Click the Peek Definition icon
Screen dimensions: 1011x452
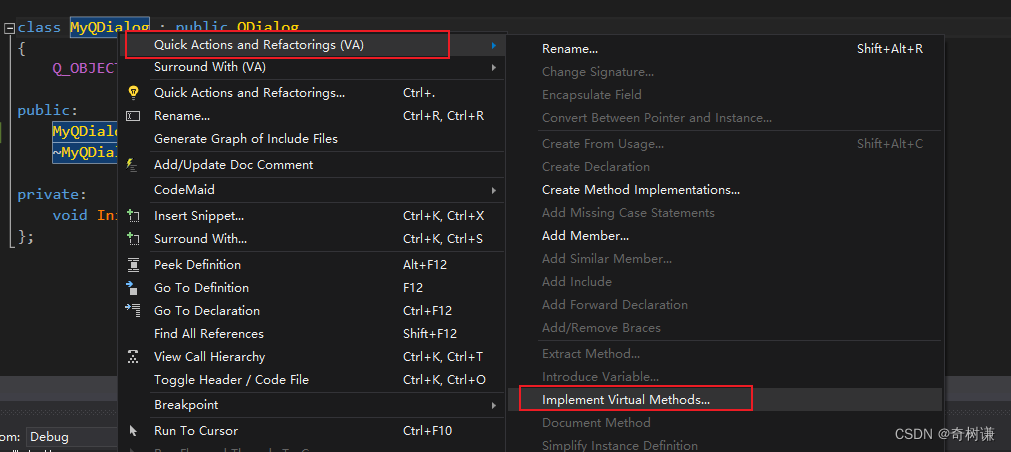click(x=133, y=264)
